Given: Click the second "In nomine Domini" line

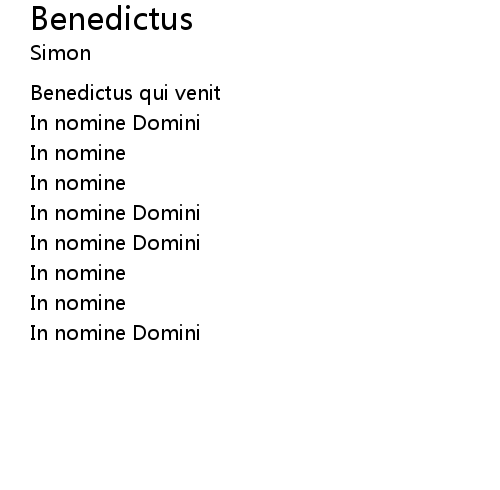Looking at the screenshot, I should pyautogui.click(x=115, y=213).
